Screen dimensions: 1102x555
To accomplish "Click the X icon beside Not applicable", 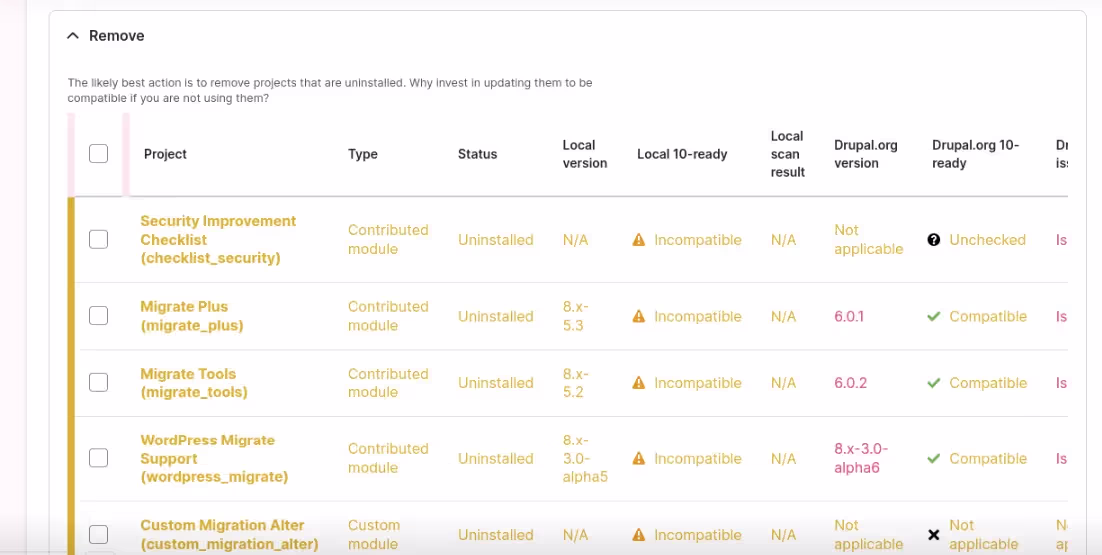I will (x=933, y=535).
